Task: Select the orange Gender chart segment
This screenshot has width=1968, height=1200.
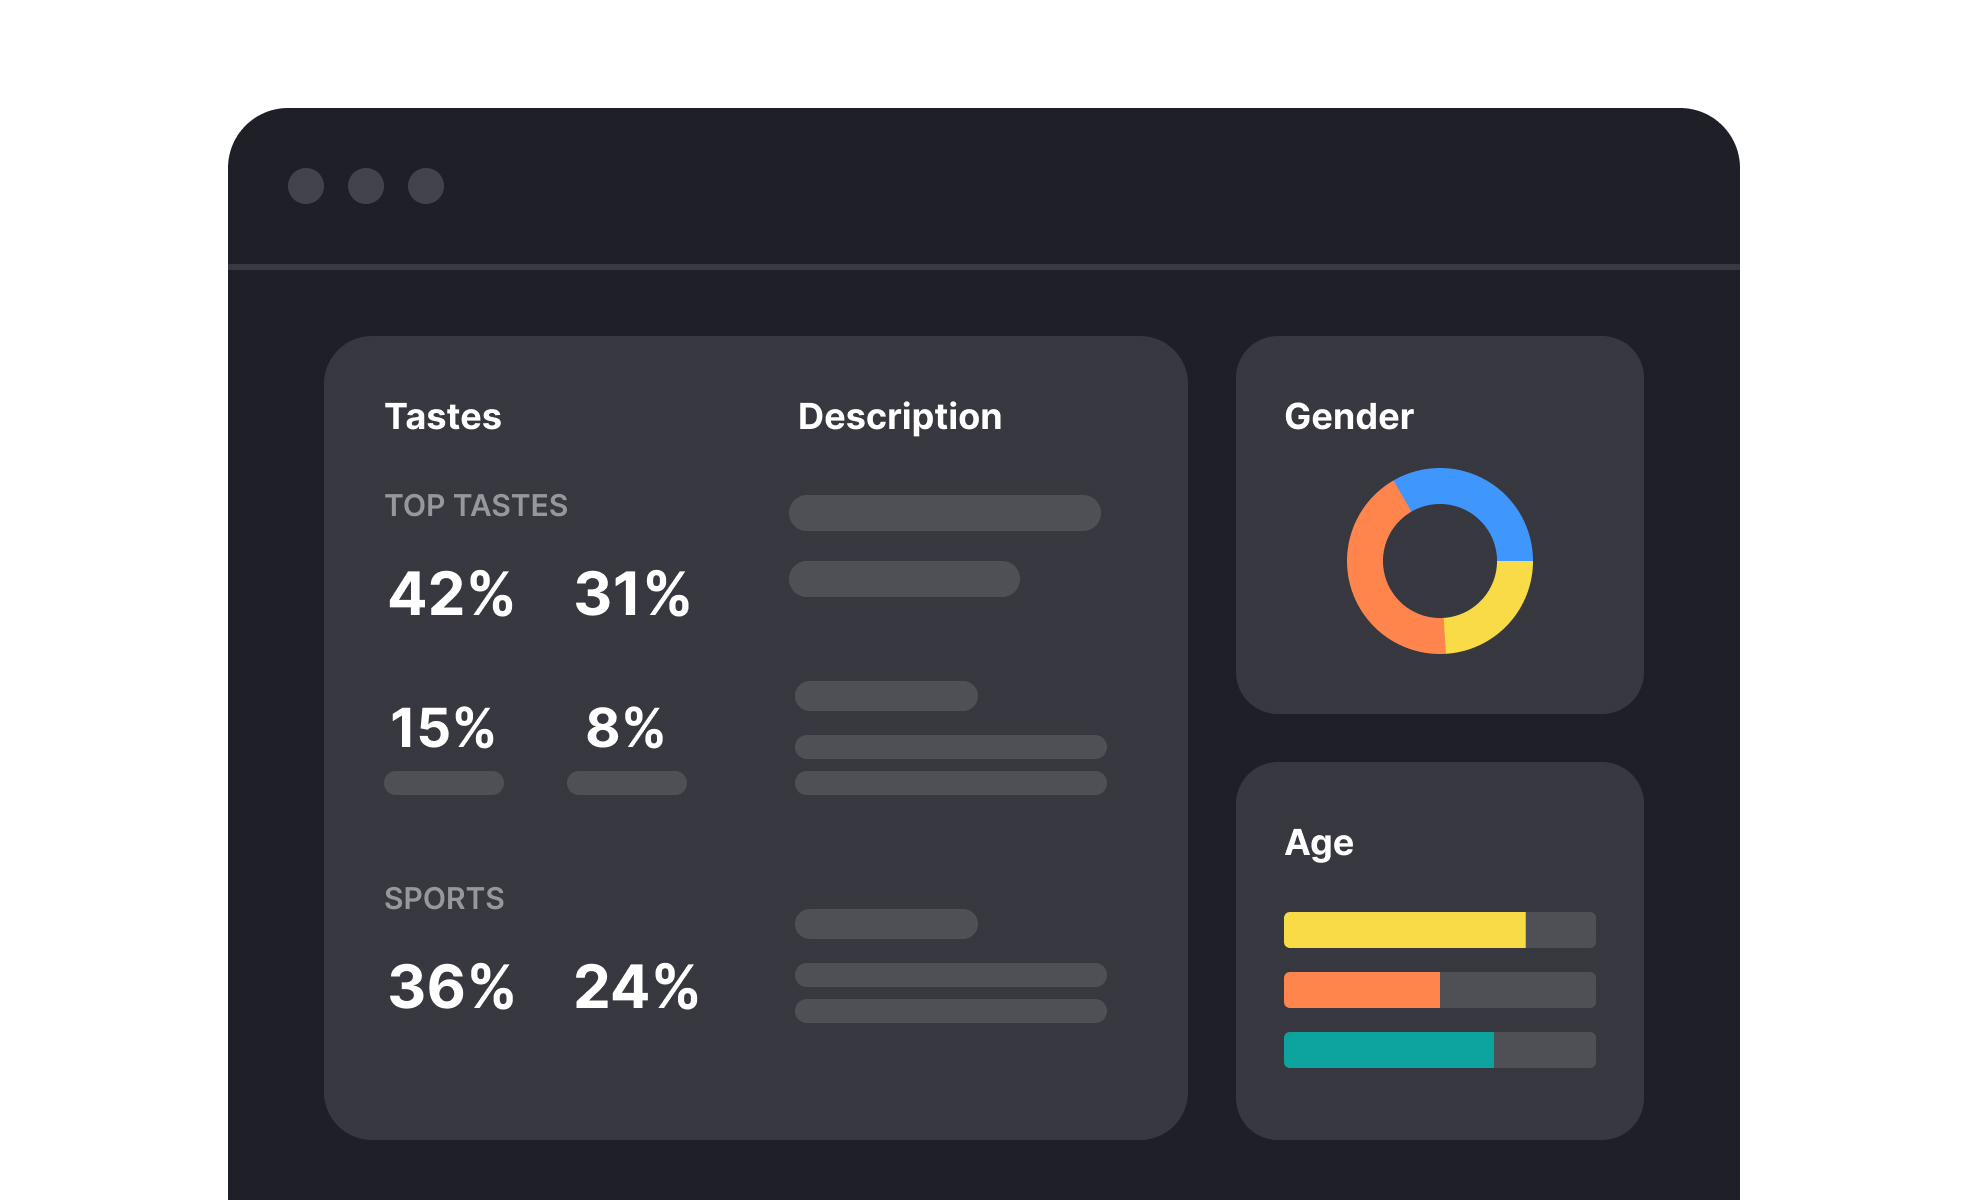Action: [x=1380, y=570]
